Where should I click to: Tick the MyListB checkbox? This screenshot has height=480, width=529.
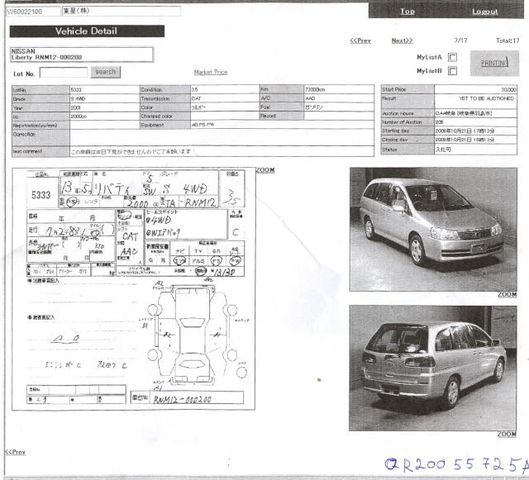coord(452,70)
